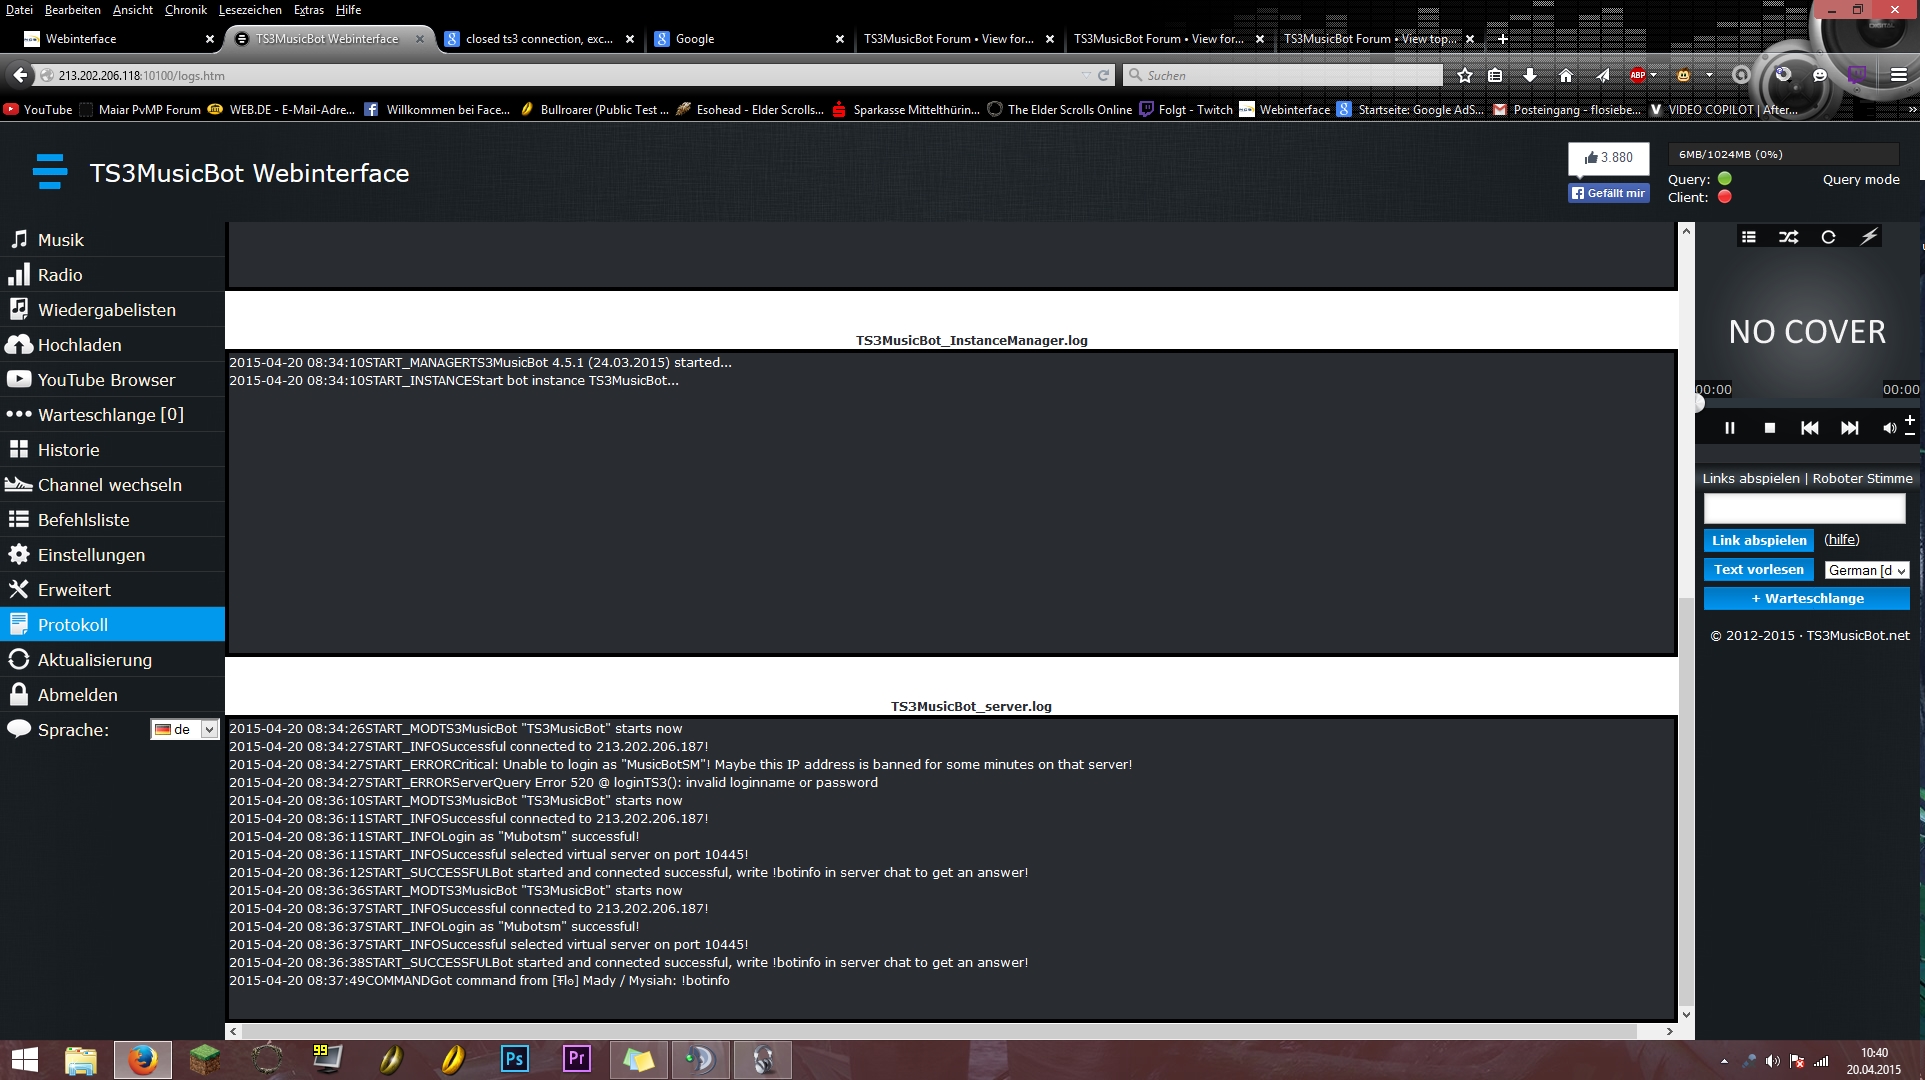
Task: Bookmark this page with star icon
Action: [1464, 75]
